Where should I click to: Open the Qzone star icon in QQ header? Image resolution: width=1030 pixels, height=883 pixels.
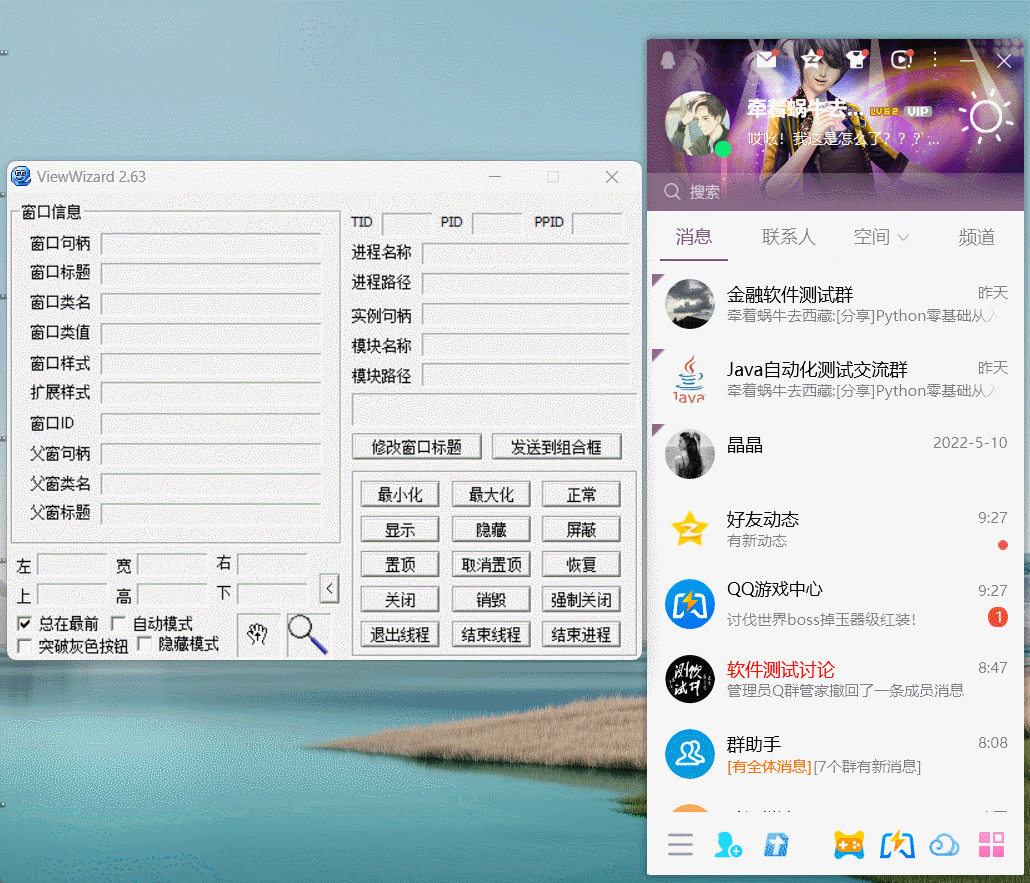click(813, 59)
